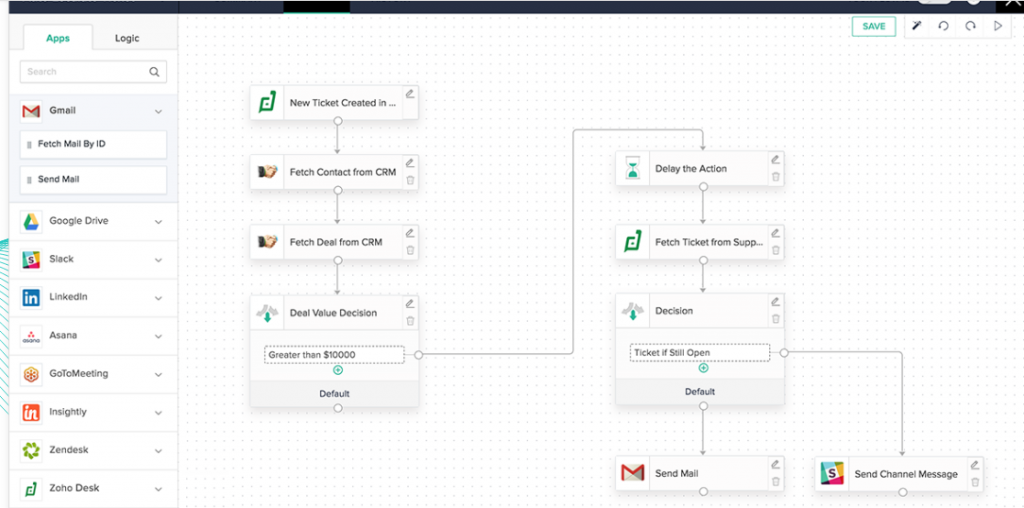Viewport: 1024px width, 508px height.
Task: Delete the second Decision node
Action: point(775,319)
